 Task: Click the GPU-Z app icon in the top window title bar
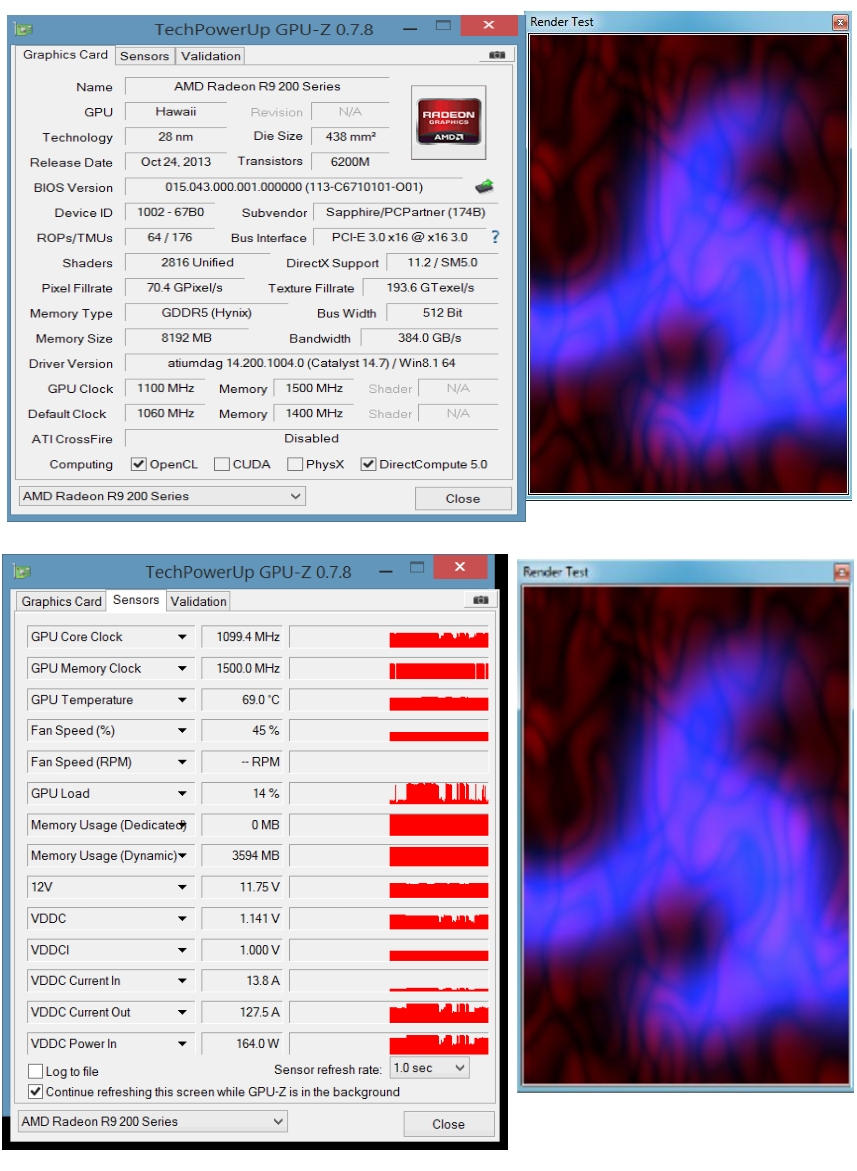coord(23,29)
